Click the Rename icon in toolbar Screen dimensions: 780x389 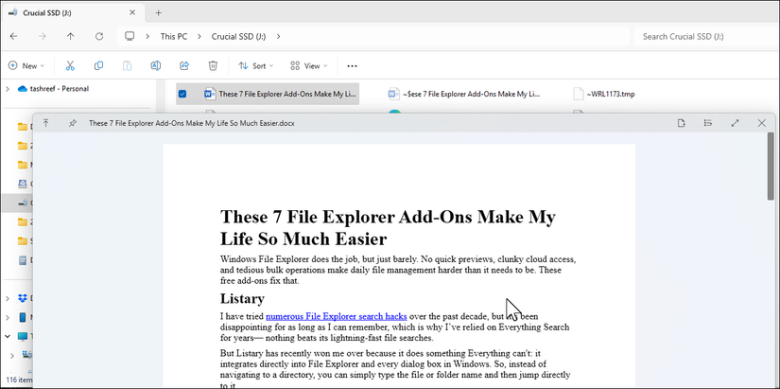pyautogui.click(x=156, y=66)
